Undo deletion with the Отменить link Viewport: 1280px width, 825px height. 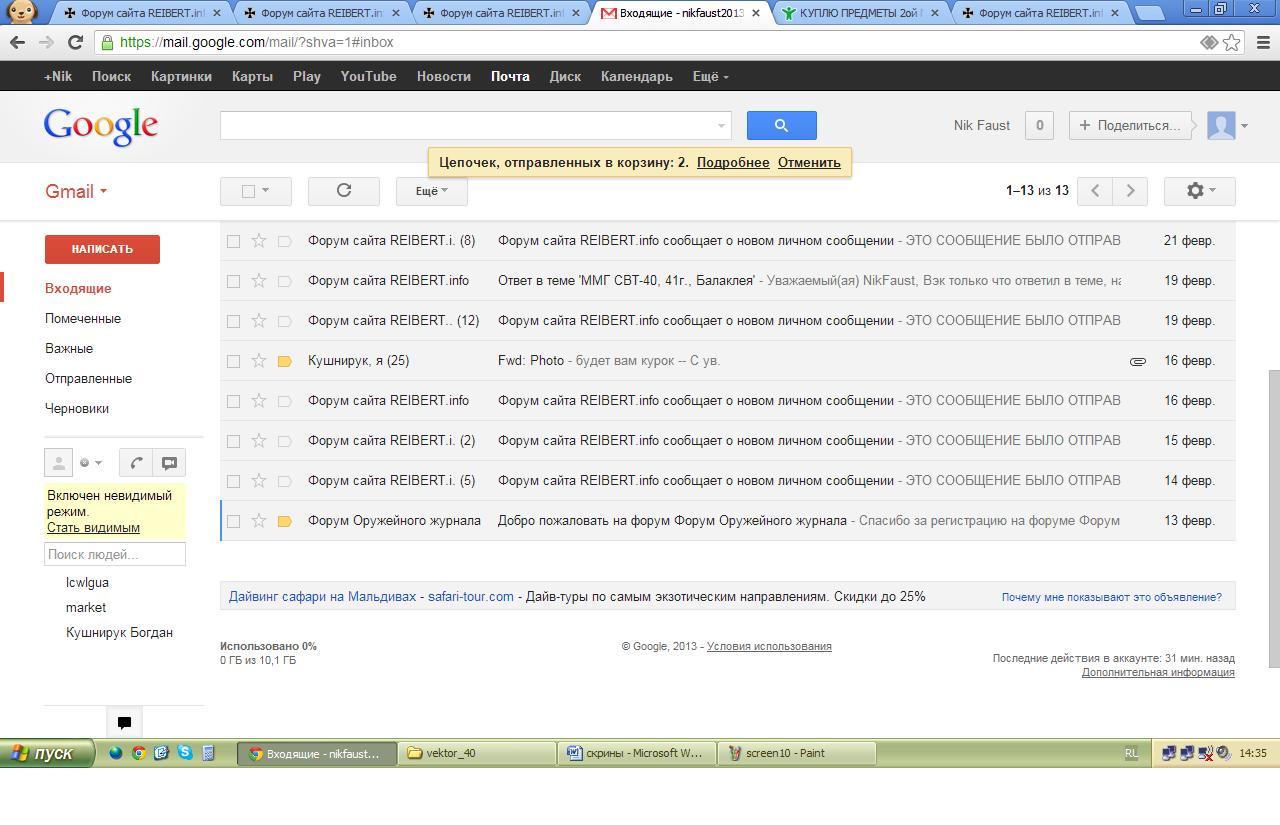pos(809,163)
